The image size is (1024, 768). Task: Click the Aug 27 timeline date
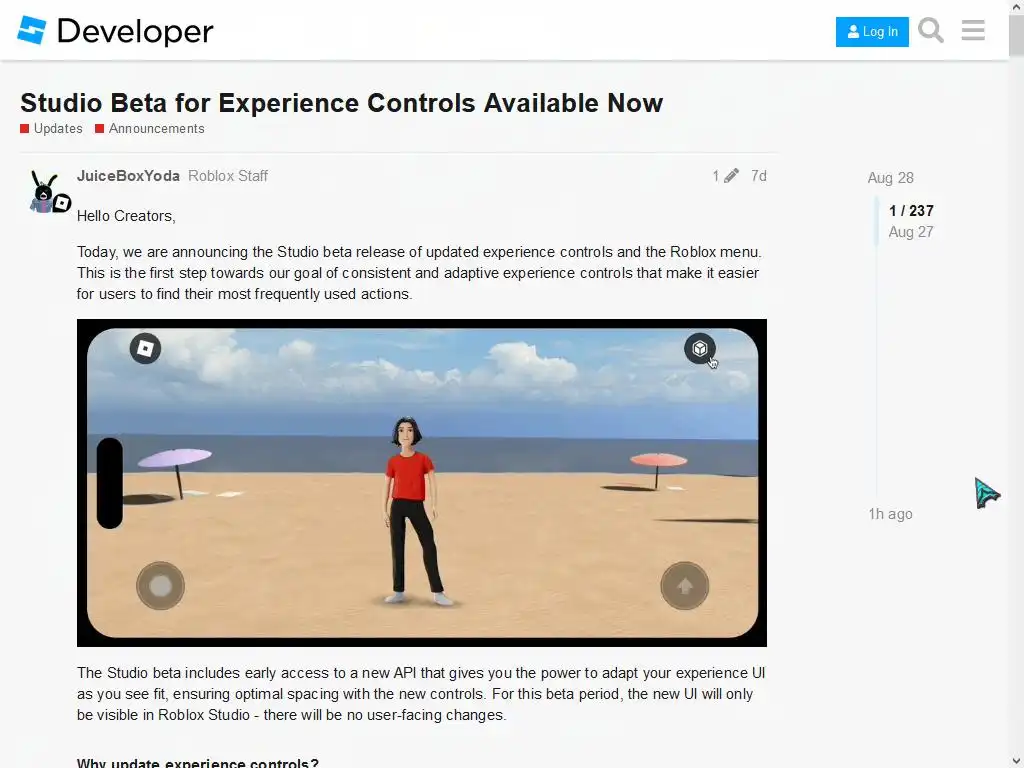[x=911, y=232]
